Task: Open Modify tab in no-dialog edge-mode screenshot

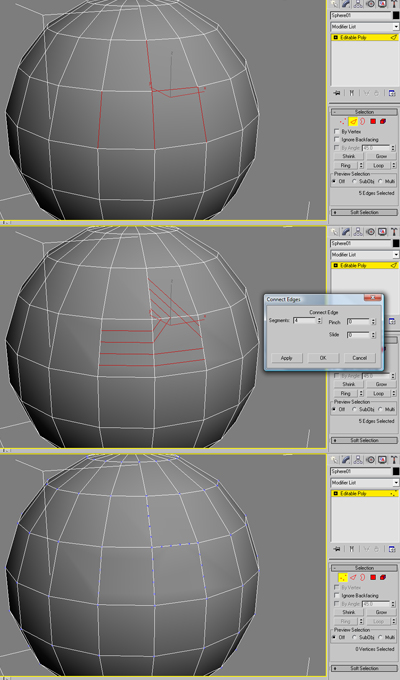Action: pos(346,4)
